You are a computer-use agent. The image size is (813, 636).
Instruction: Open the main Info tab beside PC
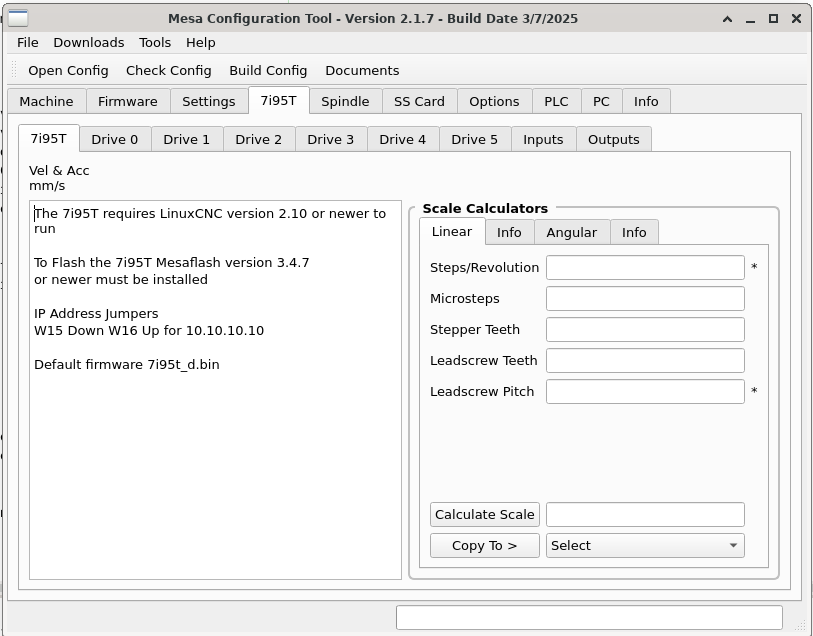[x=646, y=101]
